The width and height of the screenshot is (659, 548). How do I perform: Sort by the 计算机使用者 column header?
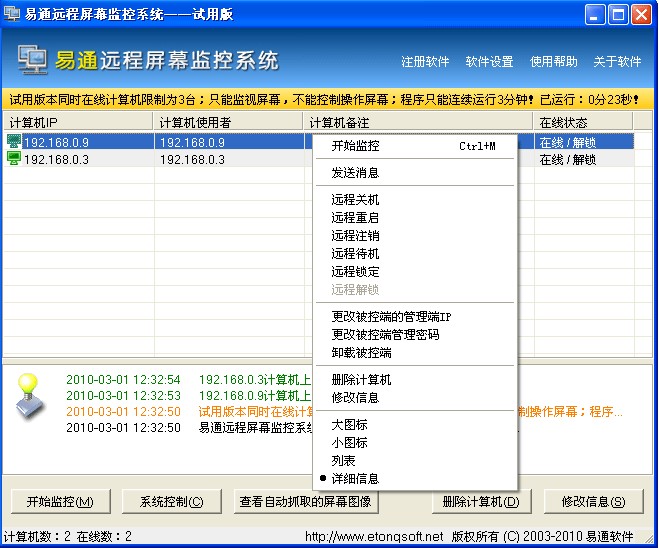coord(228,122)
